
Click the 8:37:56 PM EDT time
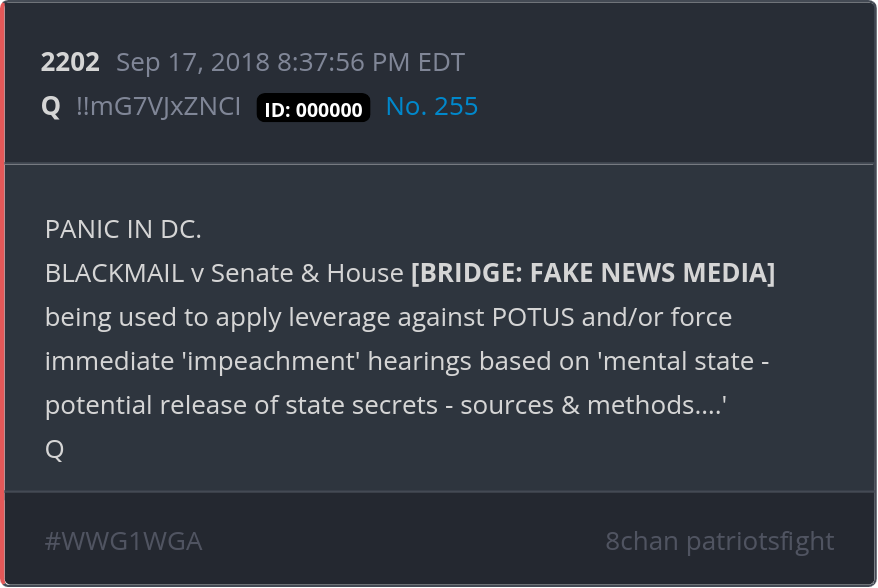(x=371, y=62)
